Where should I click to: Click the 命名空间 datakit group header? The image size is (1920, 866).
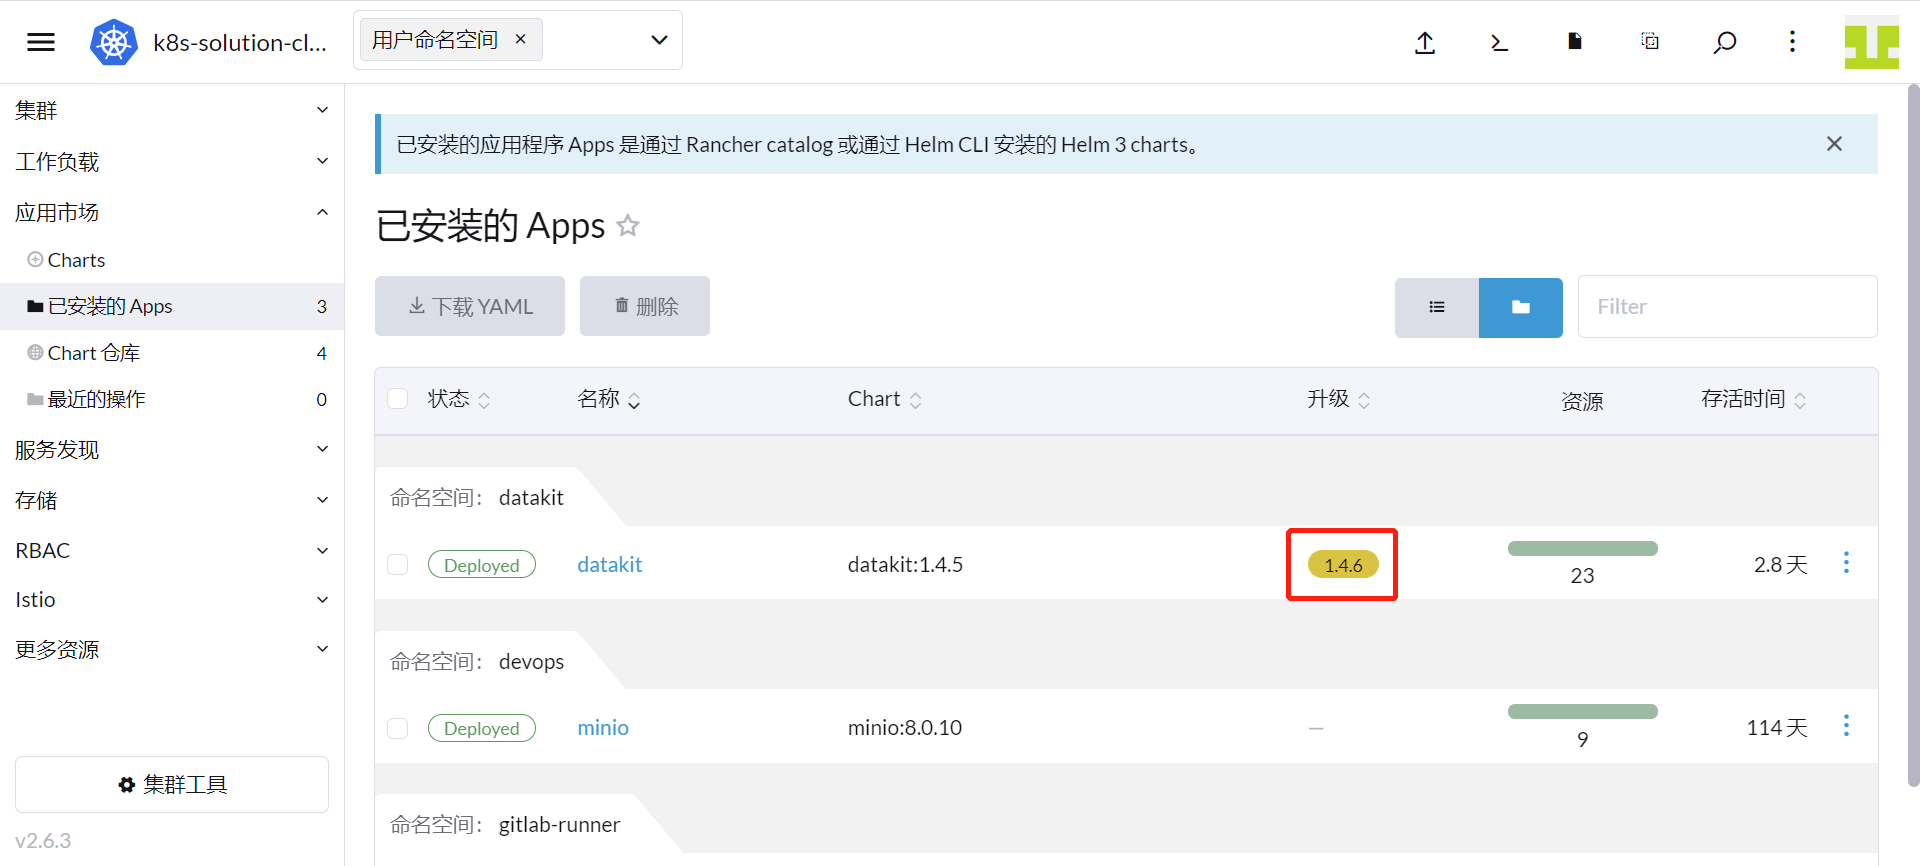click(x=477, y=497)
